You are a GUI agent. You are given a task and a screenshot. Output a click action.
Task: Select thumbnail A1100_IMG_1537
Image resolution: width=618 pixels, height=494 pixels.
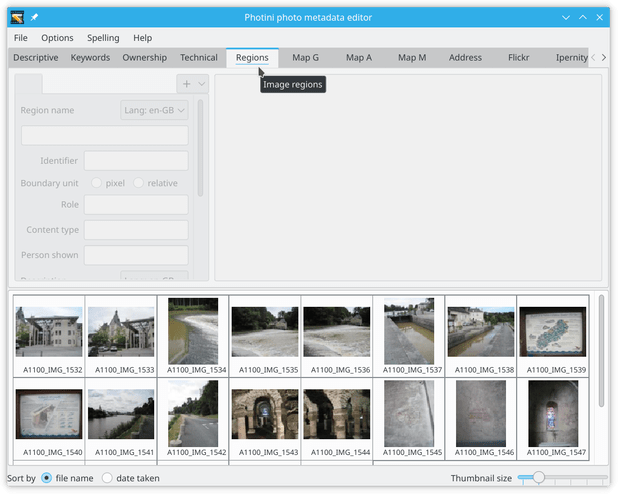coord(409,336)
